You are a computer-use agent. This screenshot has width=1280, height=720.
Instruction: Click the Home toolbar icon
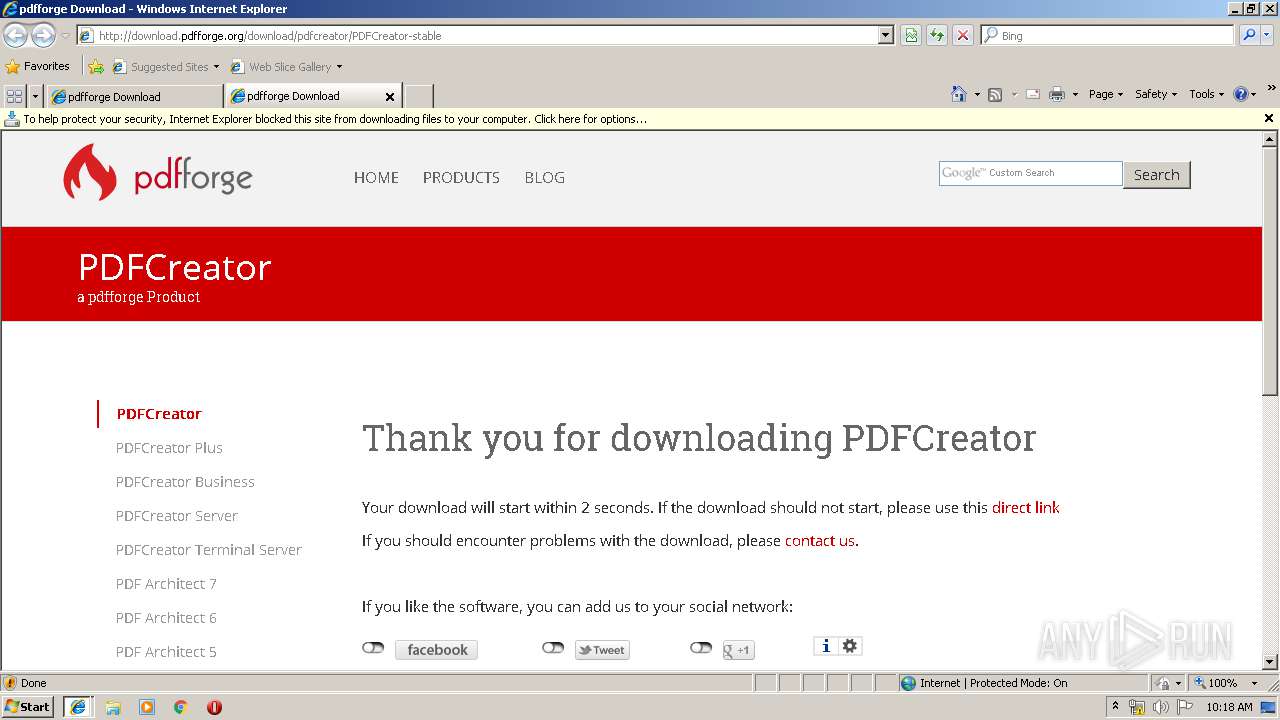(959, 94)
